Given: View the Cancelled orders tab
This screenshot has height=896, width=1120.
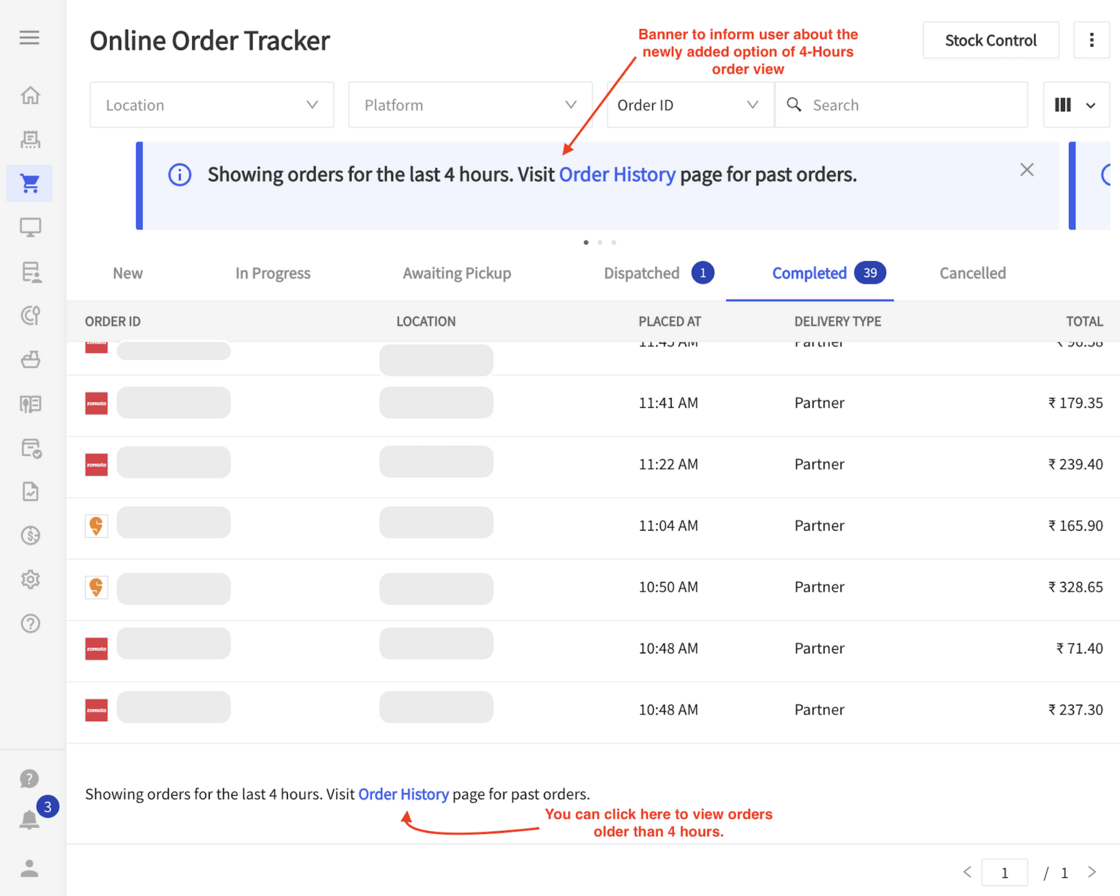Looking at the screenshot, I should [971, 273].
